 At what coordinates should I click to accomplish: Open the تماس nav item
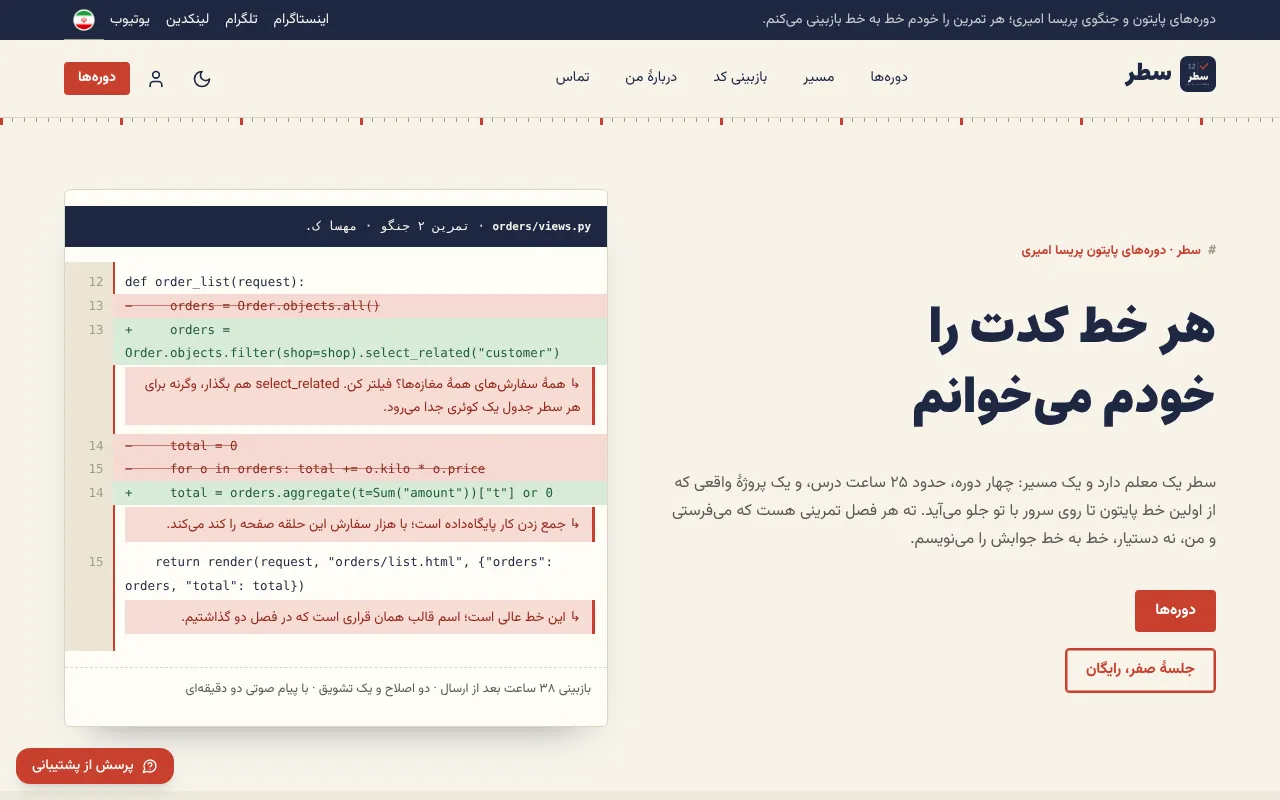tap(573, 77)
